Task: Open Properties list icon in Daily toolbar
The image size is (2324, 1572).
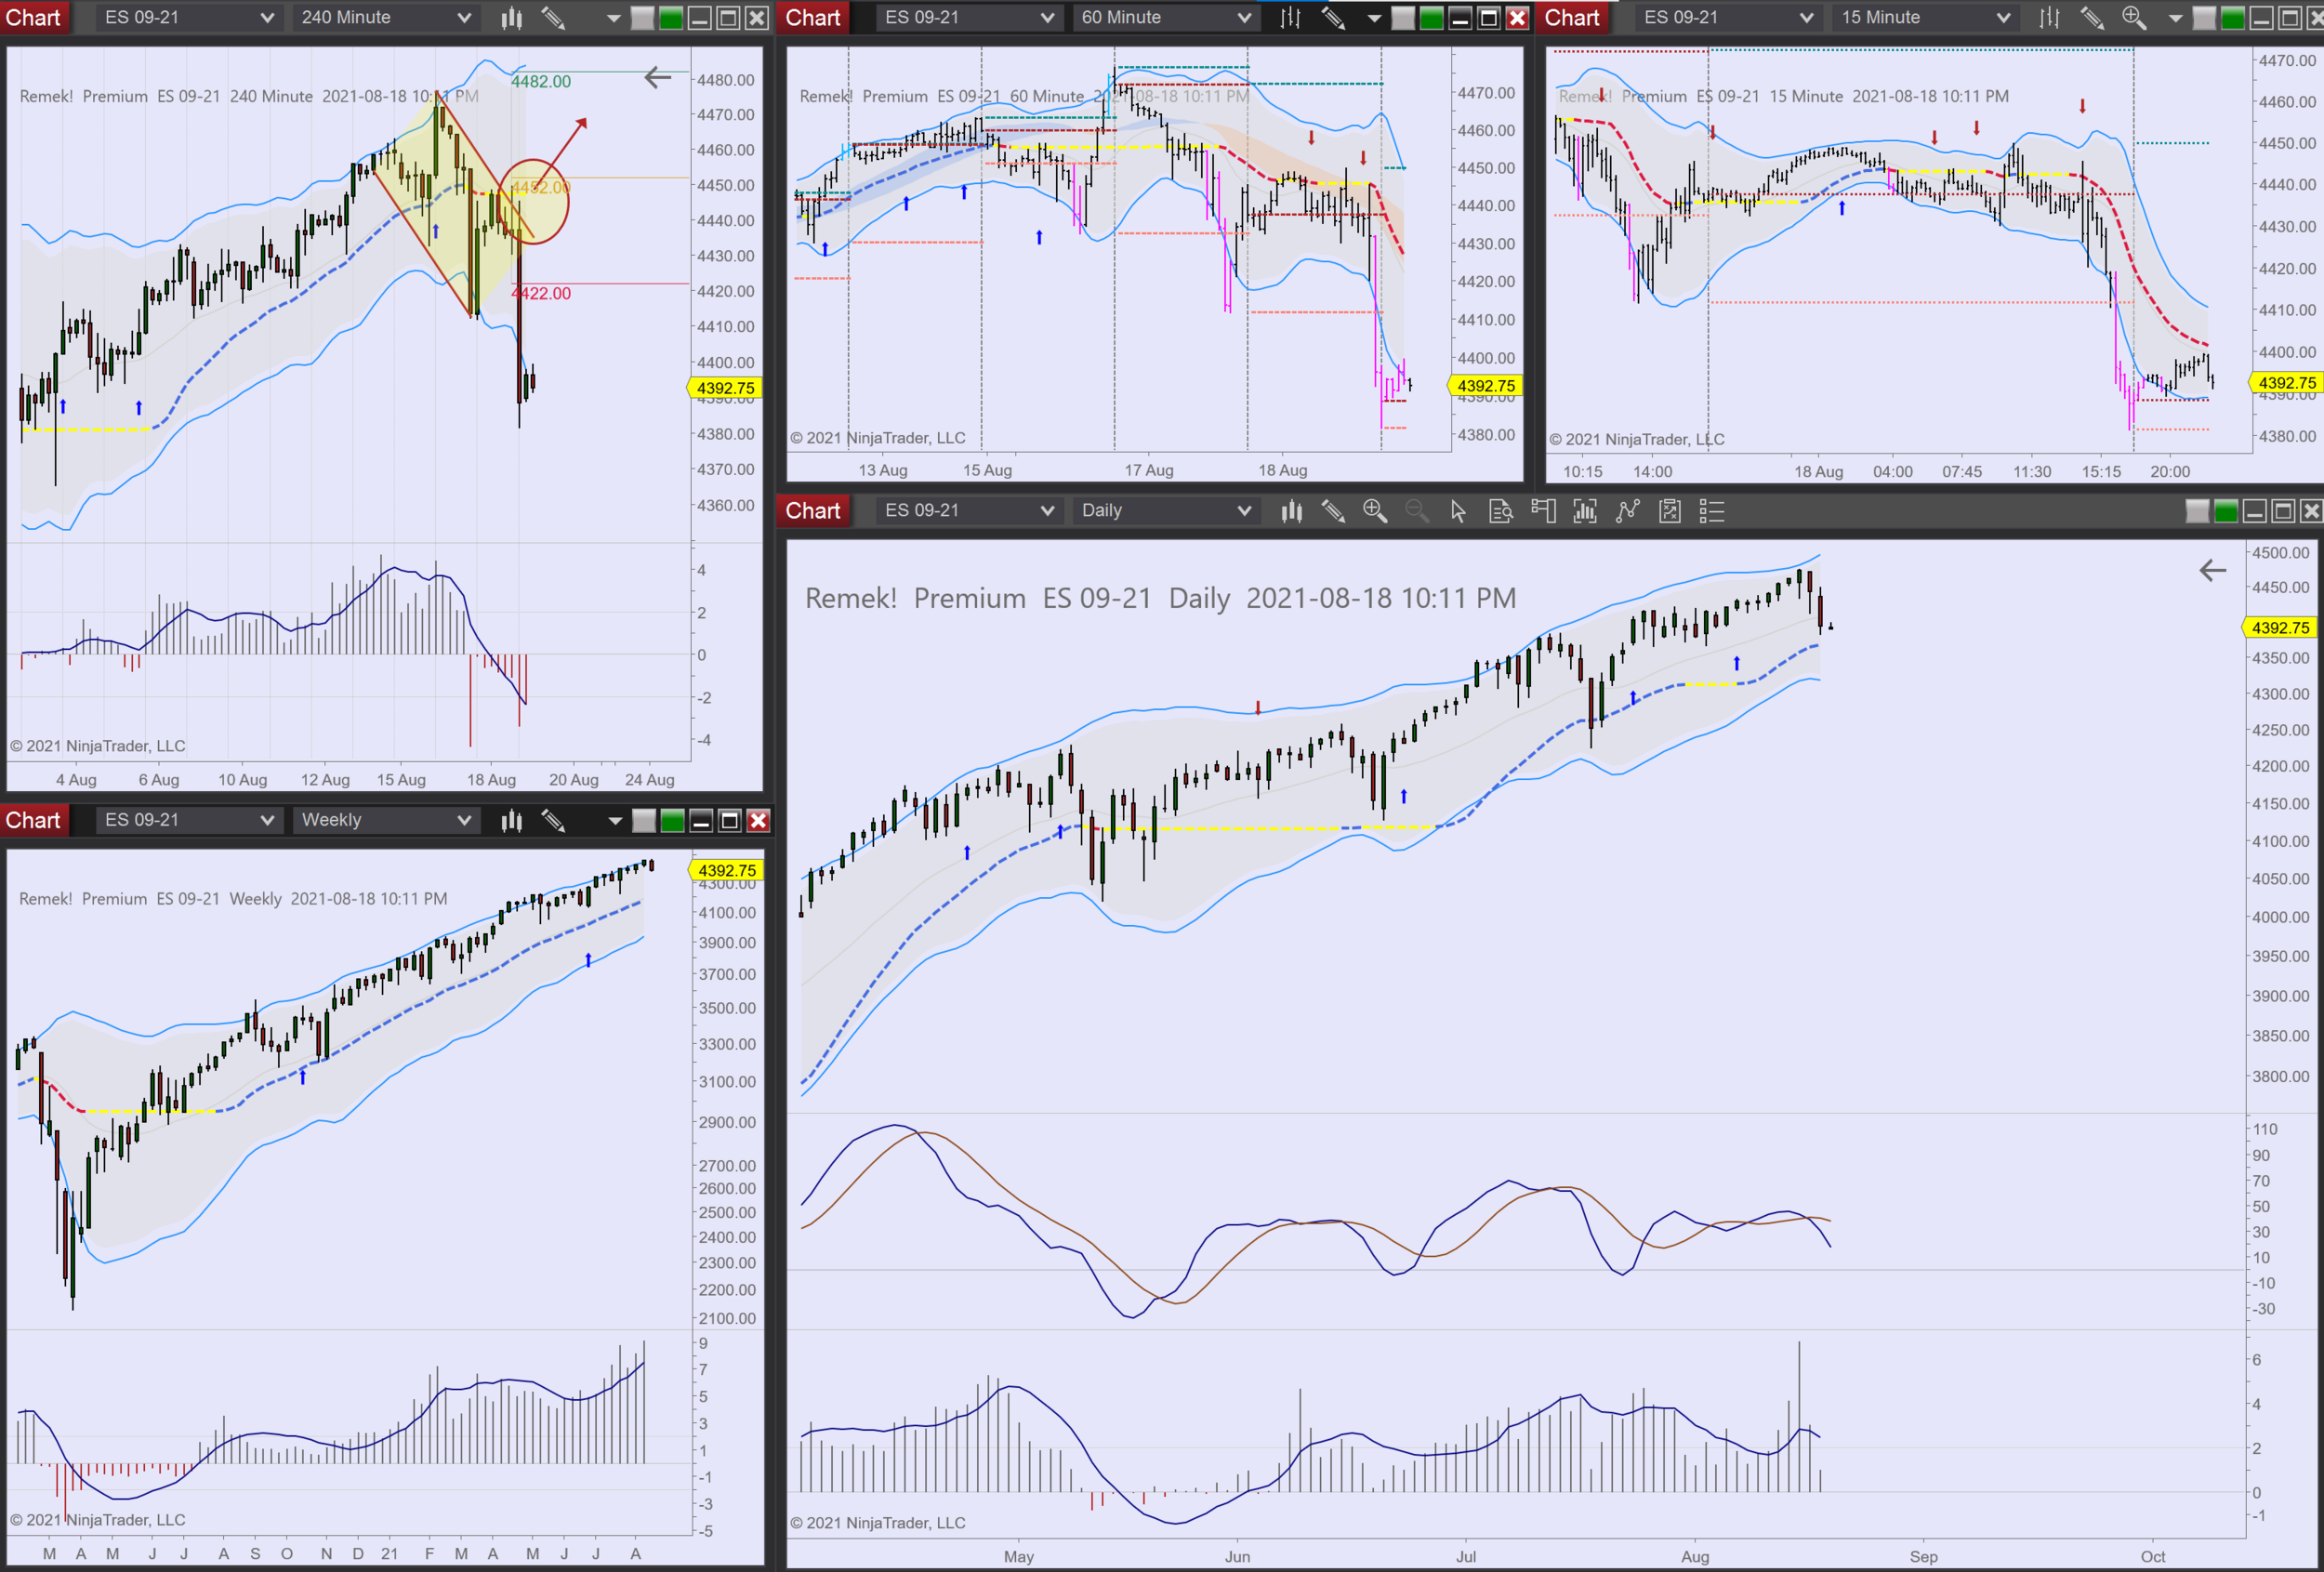Action: (x=1712, y=511)
